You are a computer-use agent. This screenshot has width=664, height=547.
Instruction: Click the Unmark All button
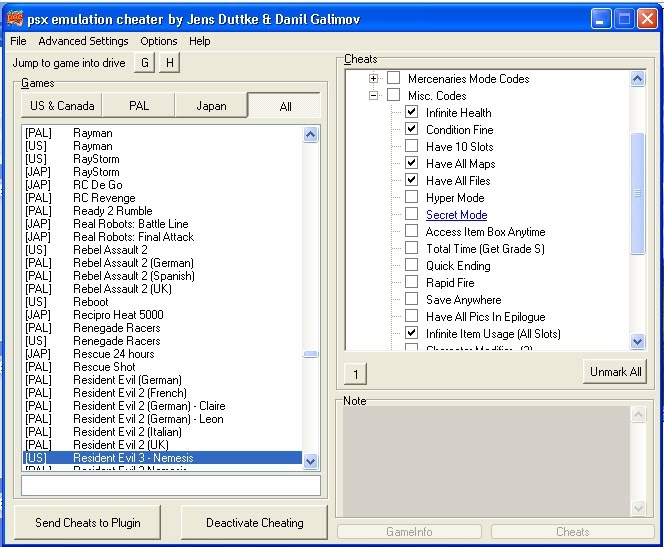(x=615, y=372)
